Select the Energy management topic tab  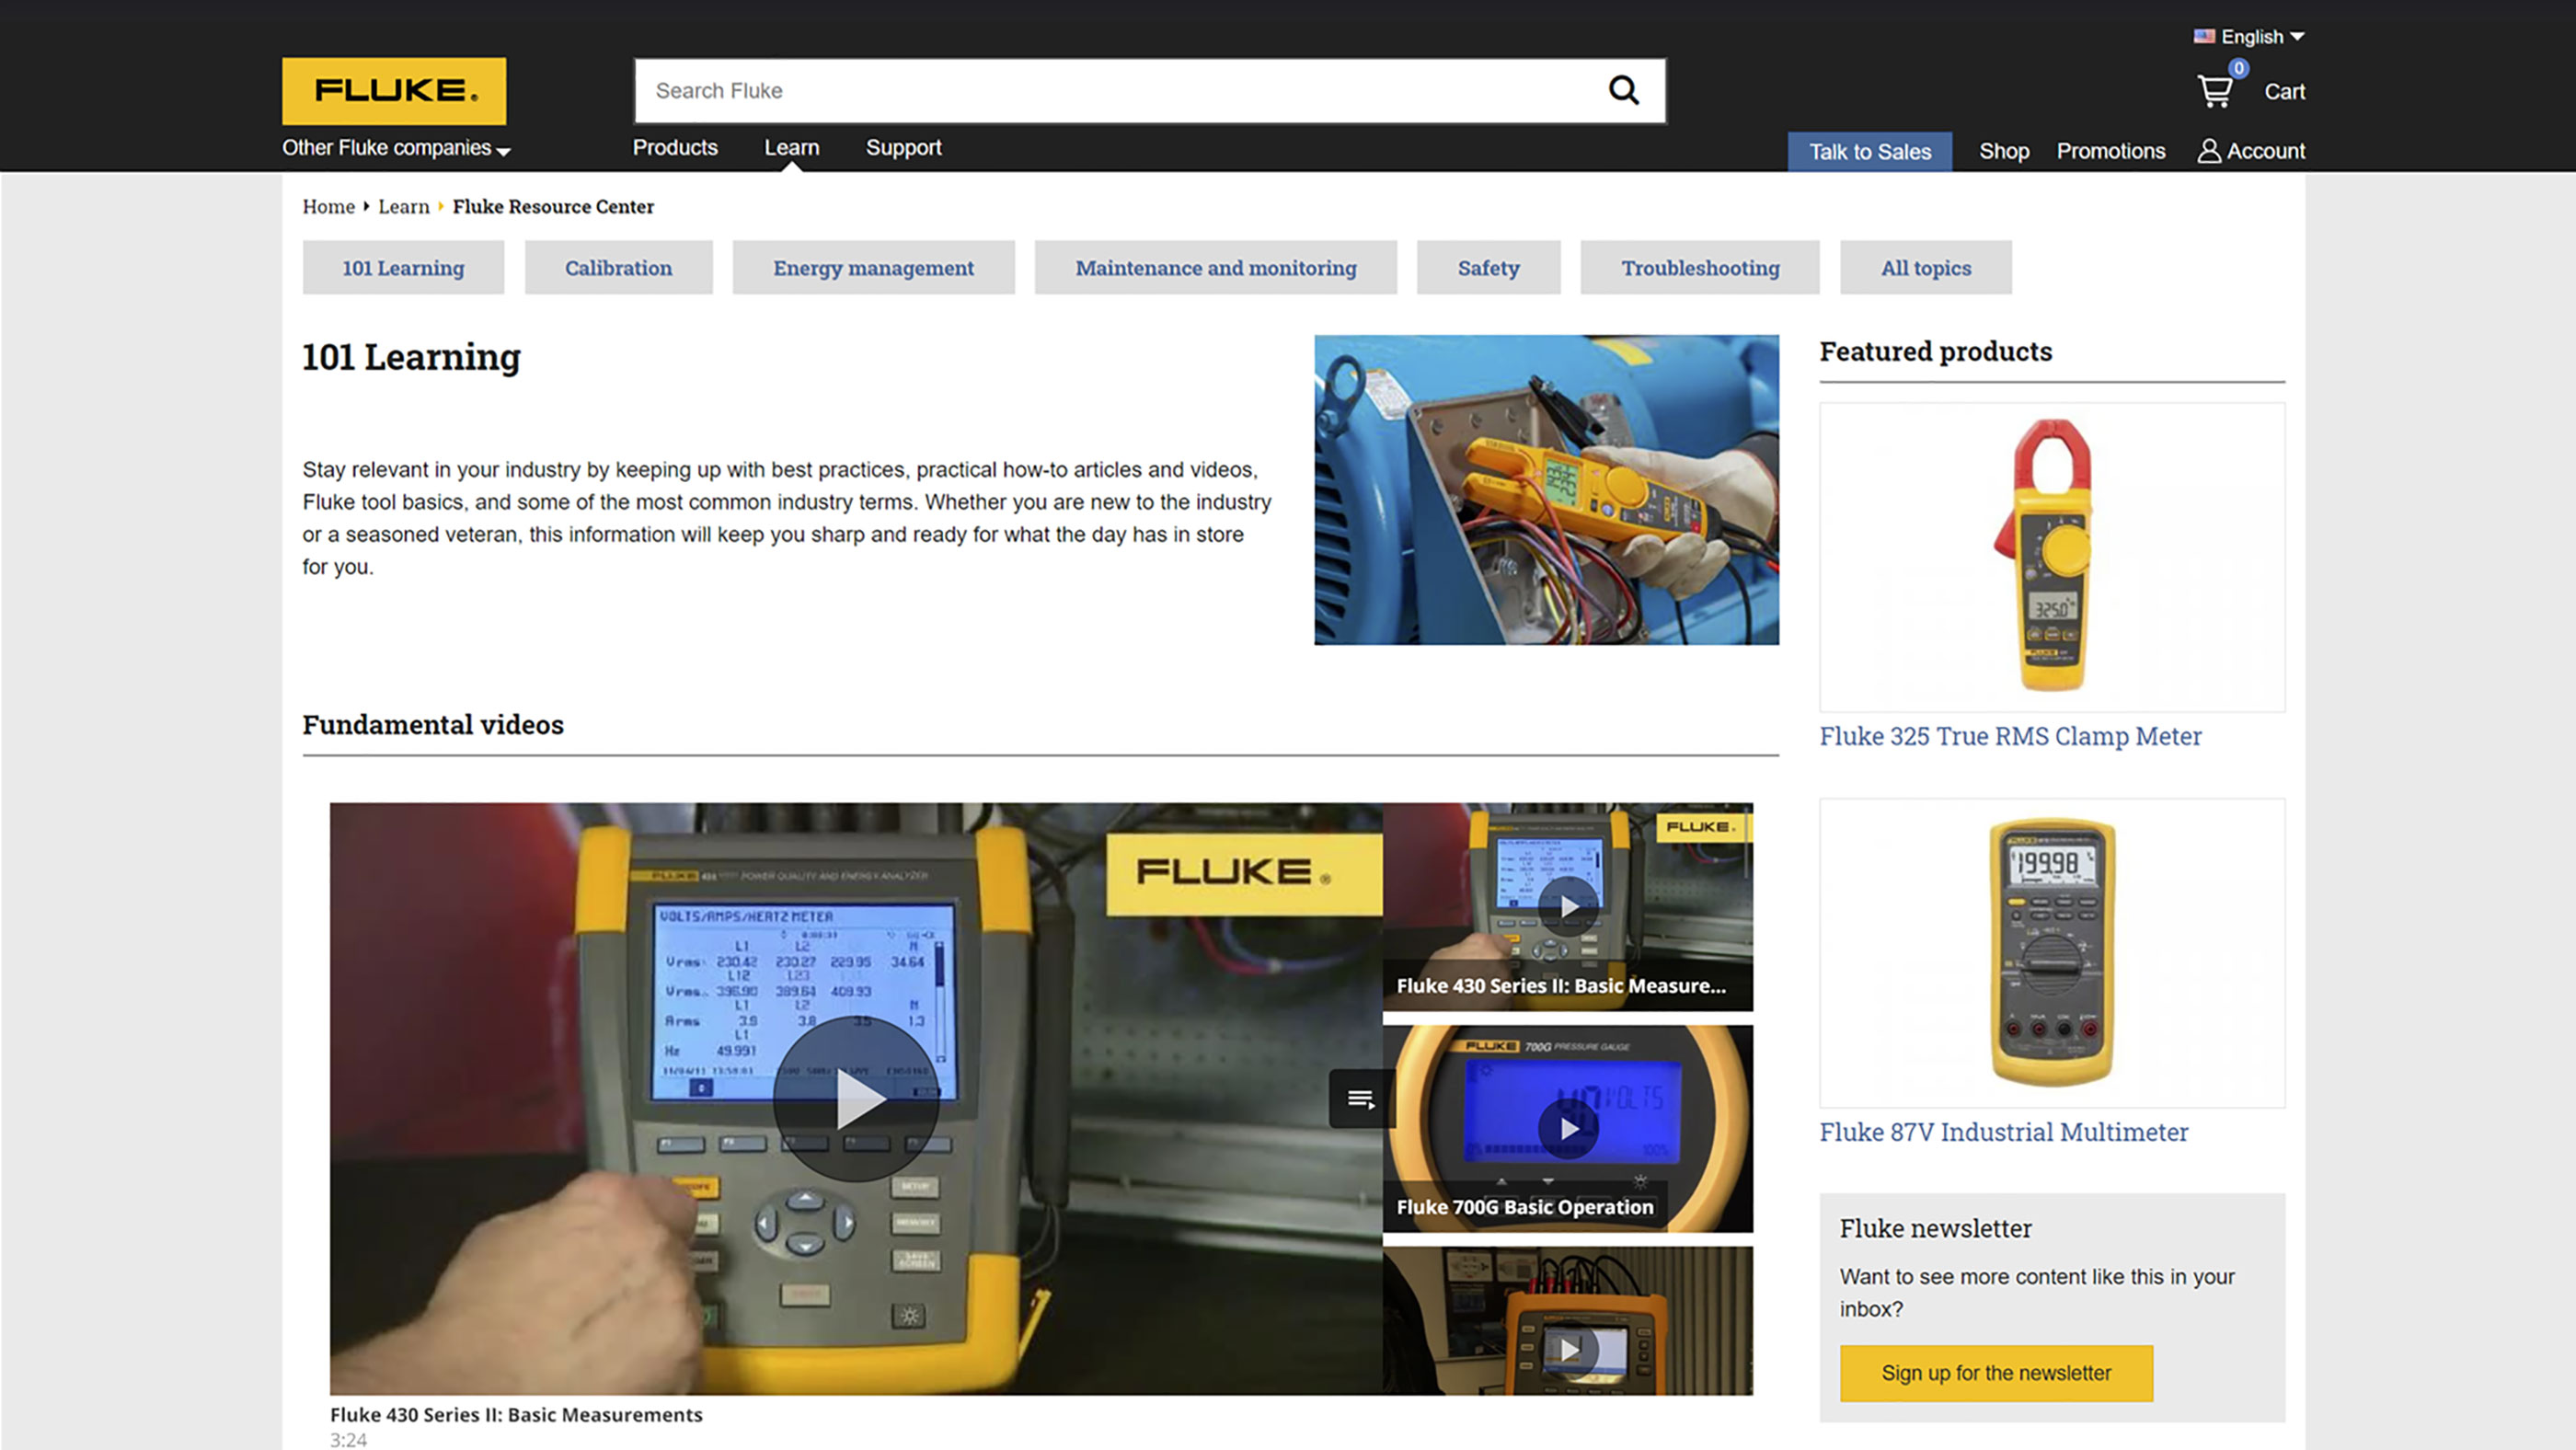click(x=873, y=267)
